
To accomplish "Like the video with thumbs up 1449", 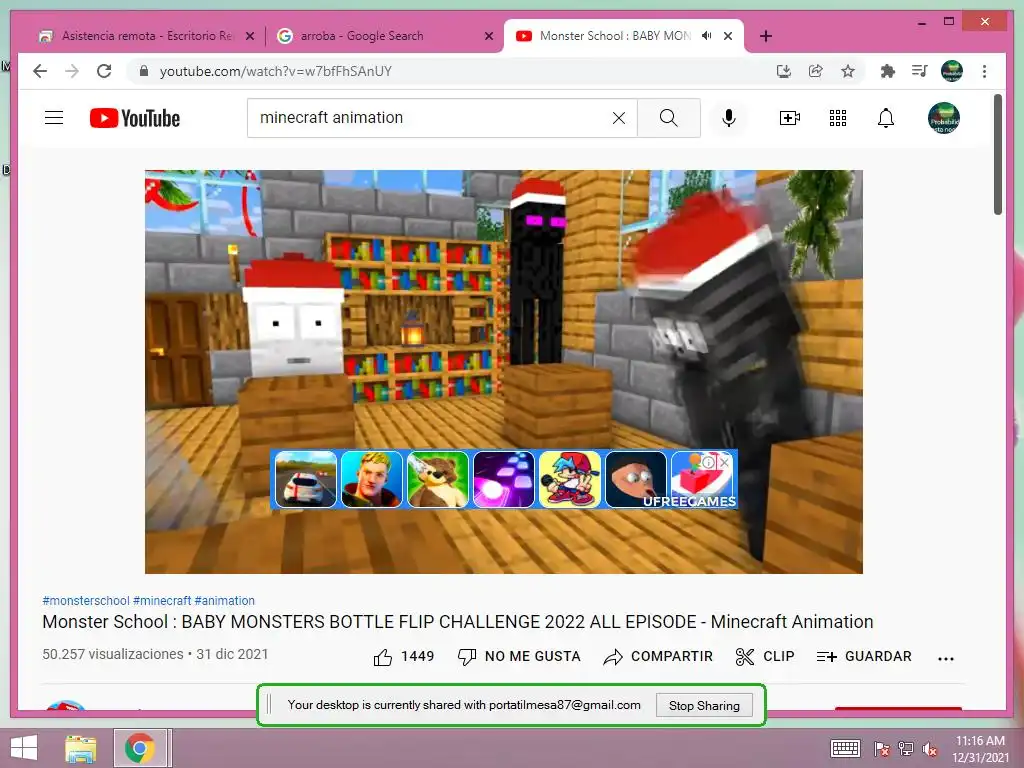I will coord(403,656).
